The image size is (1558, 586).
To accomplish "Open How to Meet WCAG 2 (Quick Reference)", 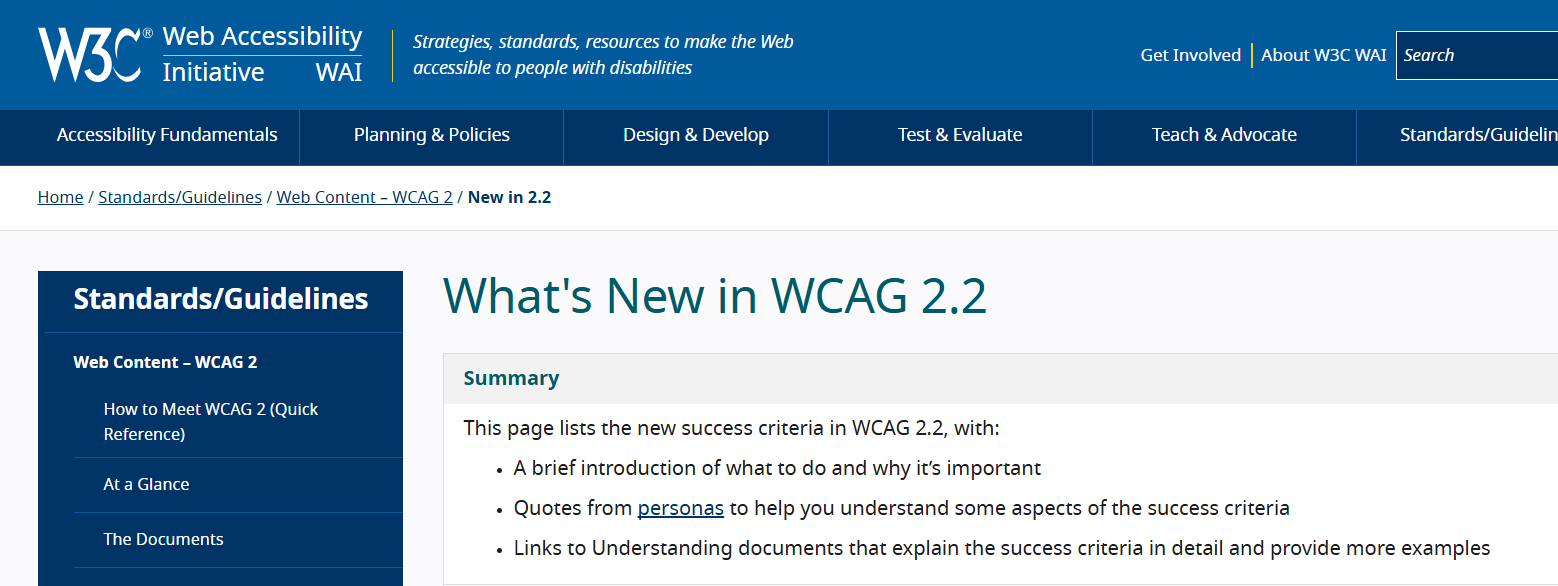I will pyautogui.click(x=211, y=421).
